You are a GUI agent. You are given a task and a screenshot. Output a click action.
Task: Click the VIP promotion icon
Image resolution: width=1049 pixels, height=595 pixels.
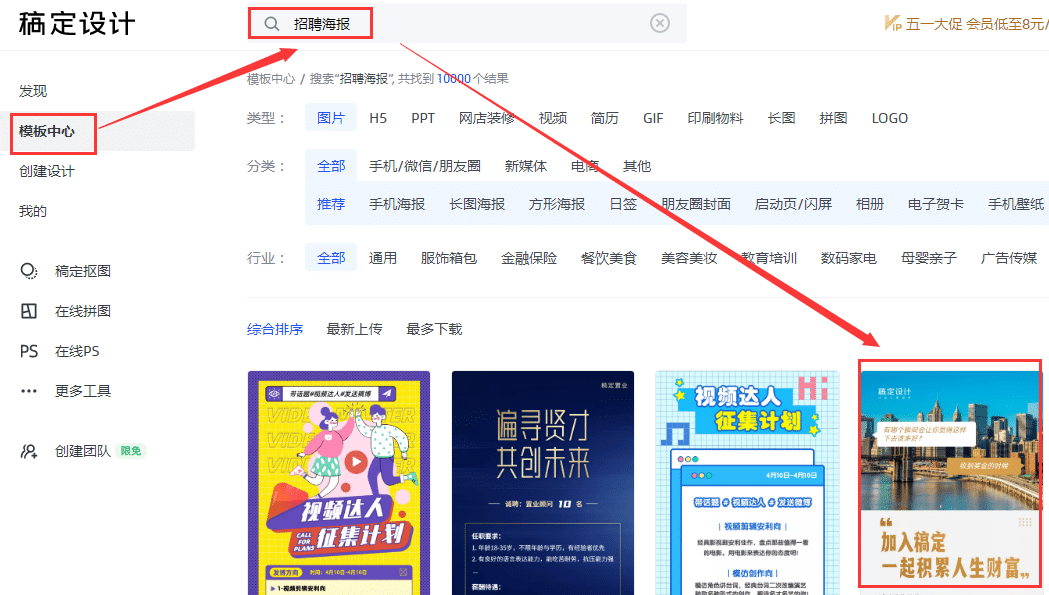coord(892,23)
